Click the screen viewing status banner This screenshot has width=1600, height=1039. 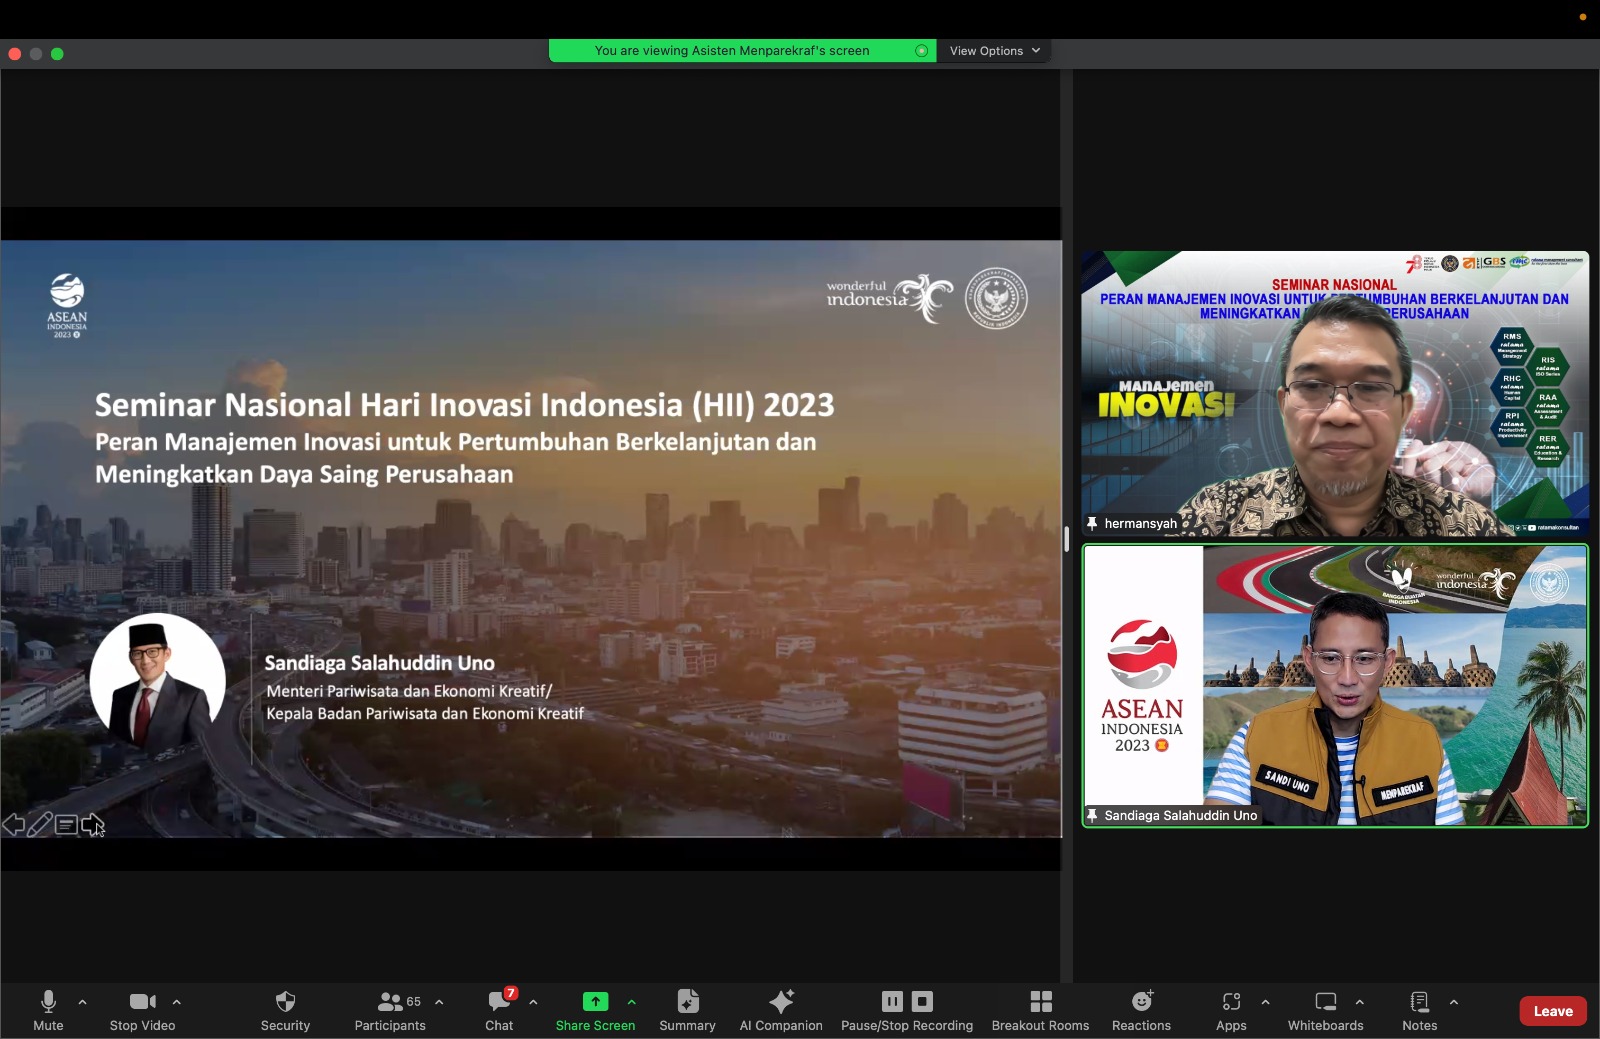pyautogui.click(x=742, y=51)
